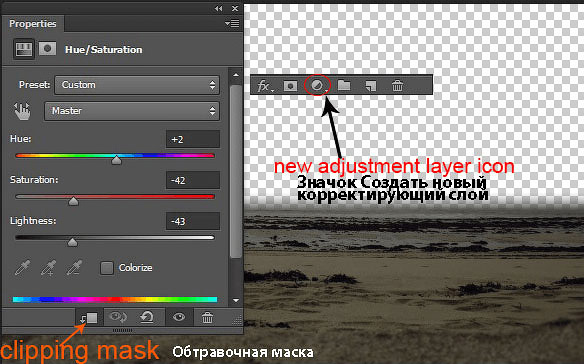The height and width of the screenshot is (364, 584).
Task: Click the Saturation slider handle
Action: [73, 201]
